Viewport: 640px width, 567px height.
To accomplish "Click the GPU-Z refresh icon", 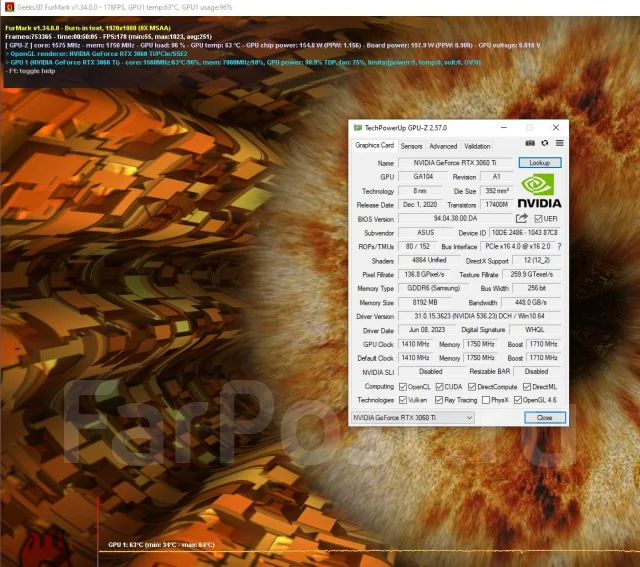I will coord(544,143).
